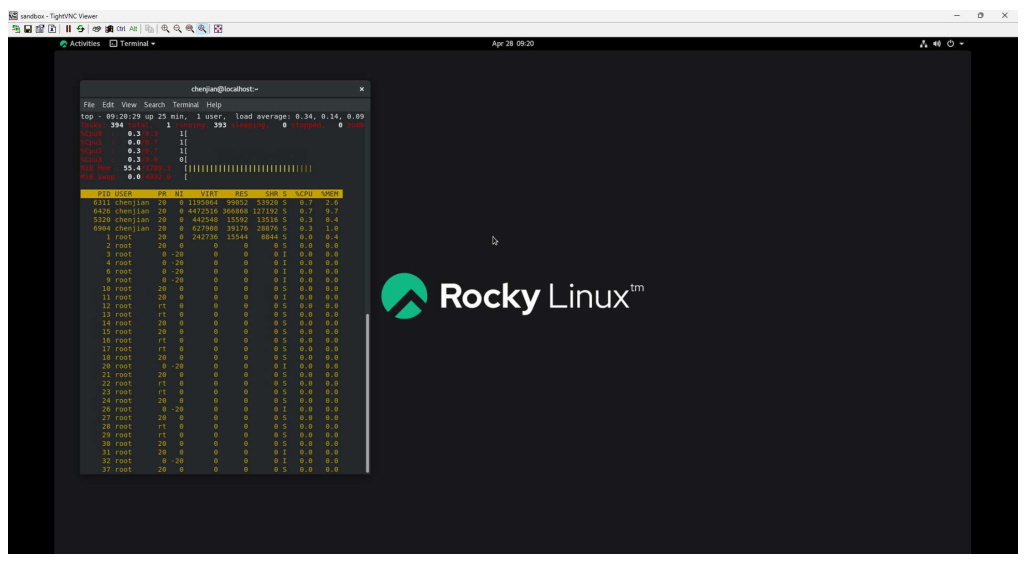Image resolution: width=1032 pixels, height=563 pixels.
Task: Click the Full screen toolbar icon
Action: [x=218, y=29]
